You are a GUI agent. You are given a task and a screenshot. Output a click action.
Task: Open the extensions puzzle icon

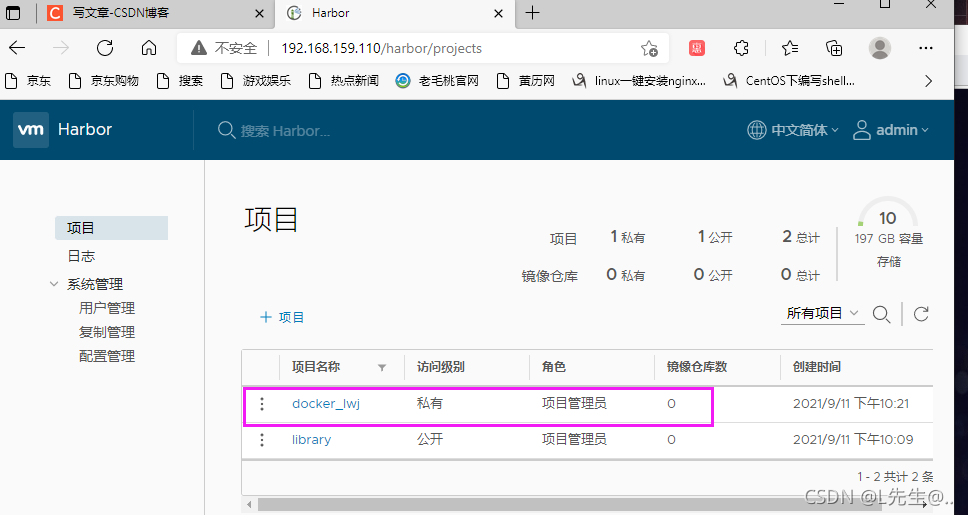[741, 48]
